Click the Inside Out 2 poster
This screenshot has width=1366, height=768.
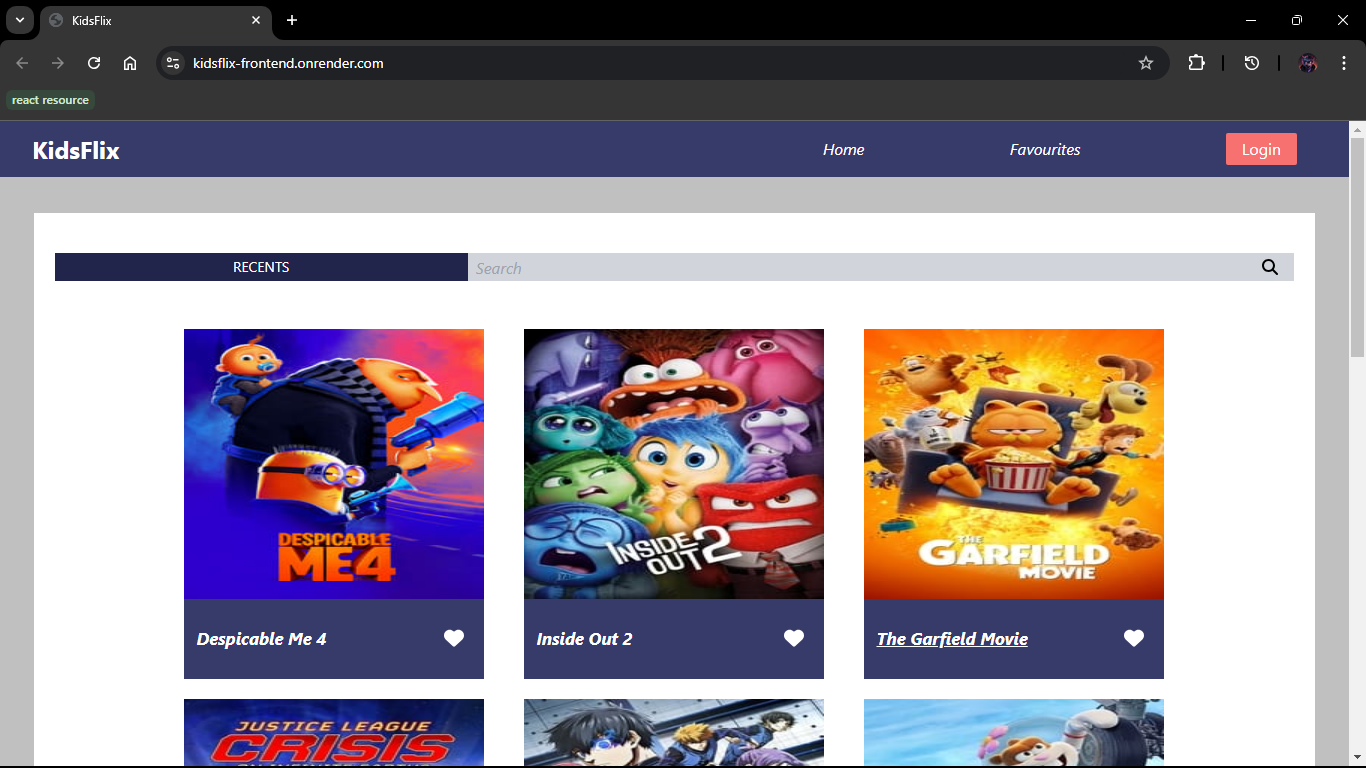click(x=674, y=464)
